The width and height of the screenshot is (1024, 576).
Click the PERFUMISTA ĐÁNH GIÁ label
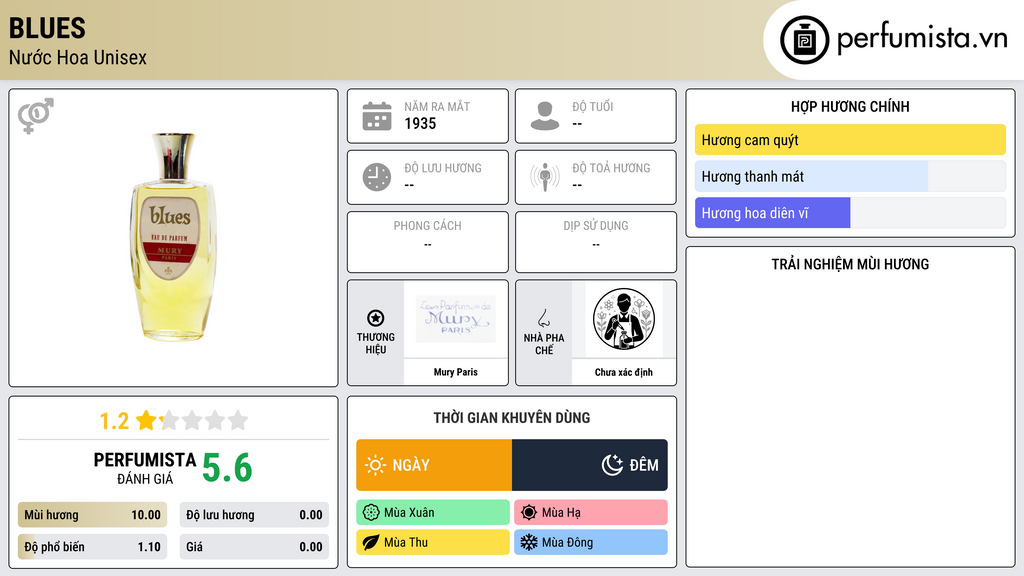pos(144,468)
